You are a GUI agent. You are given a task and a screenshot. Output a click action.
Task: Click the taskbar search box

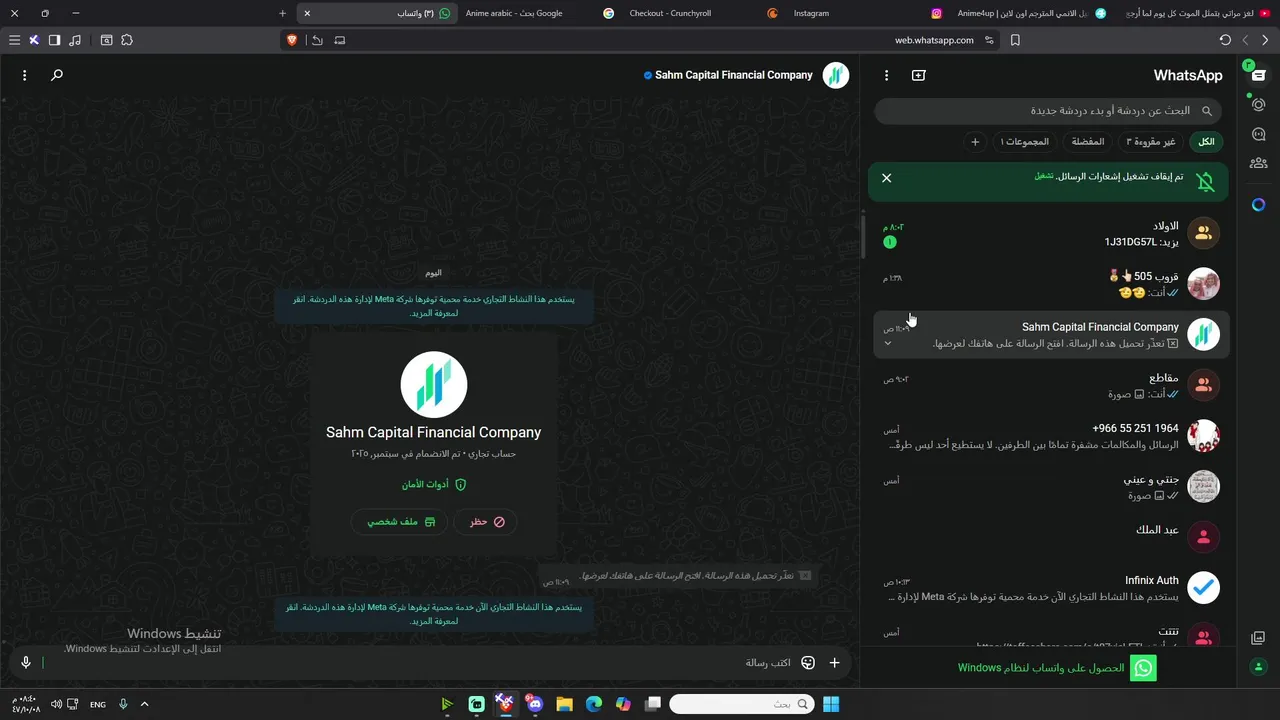tap(741, 704)
